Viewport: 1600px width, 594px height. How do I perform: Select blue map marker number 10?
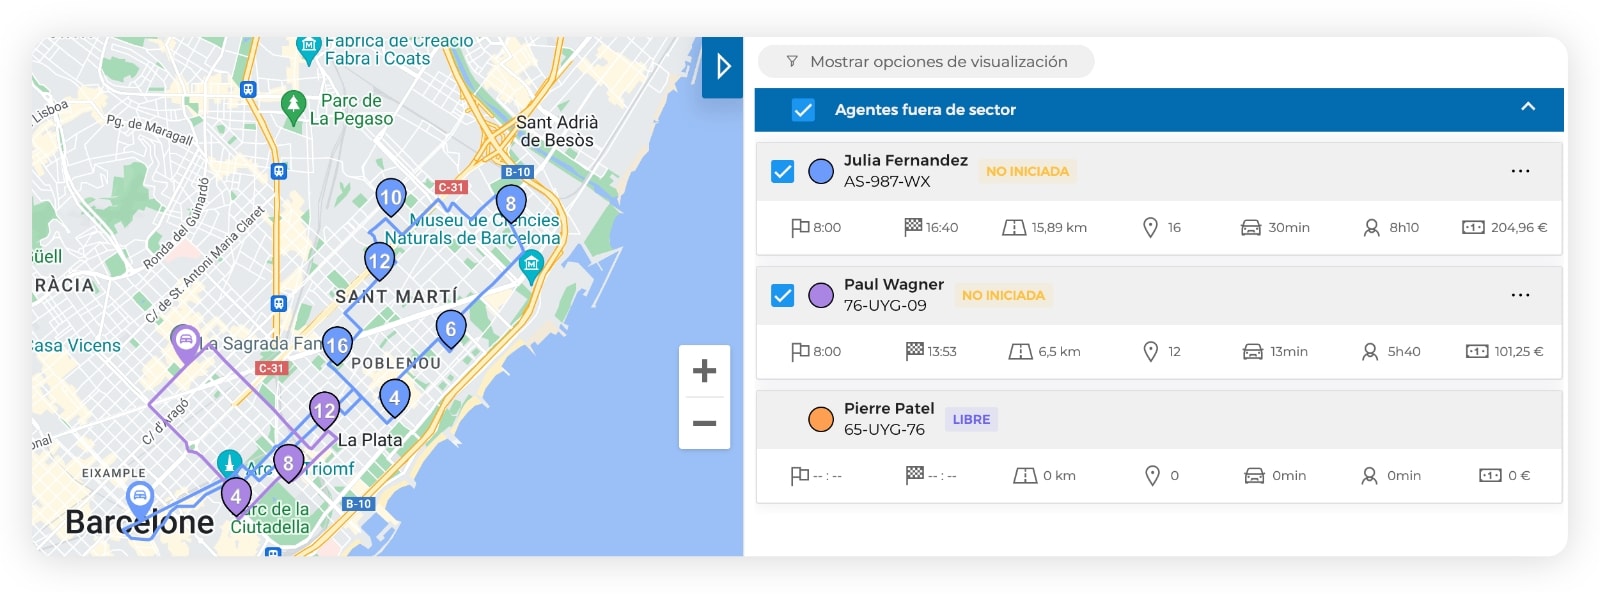point(391,200)
